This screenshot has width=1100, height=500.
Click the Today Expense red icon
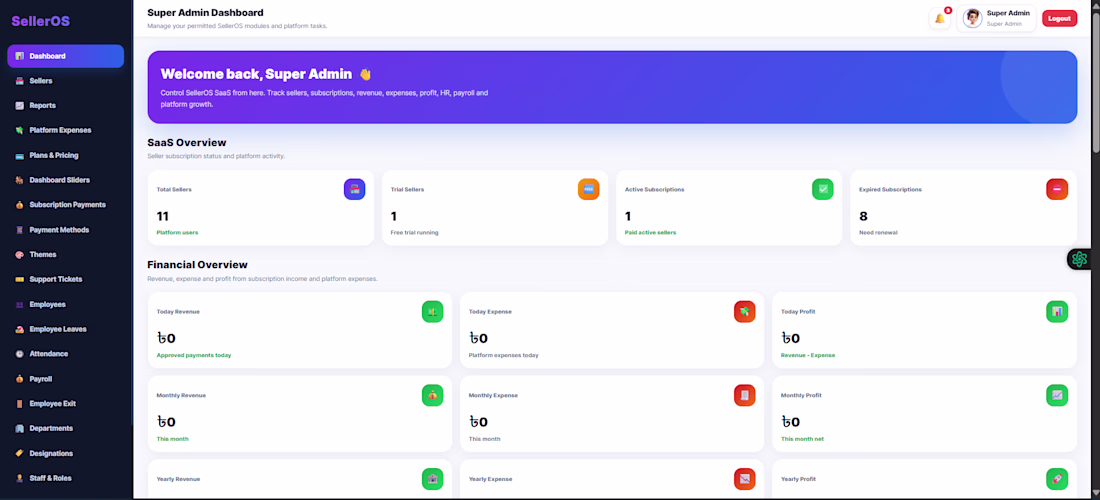tap(745, 311)
